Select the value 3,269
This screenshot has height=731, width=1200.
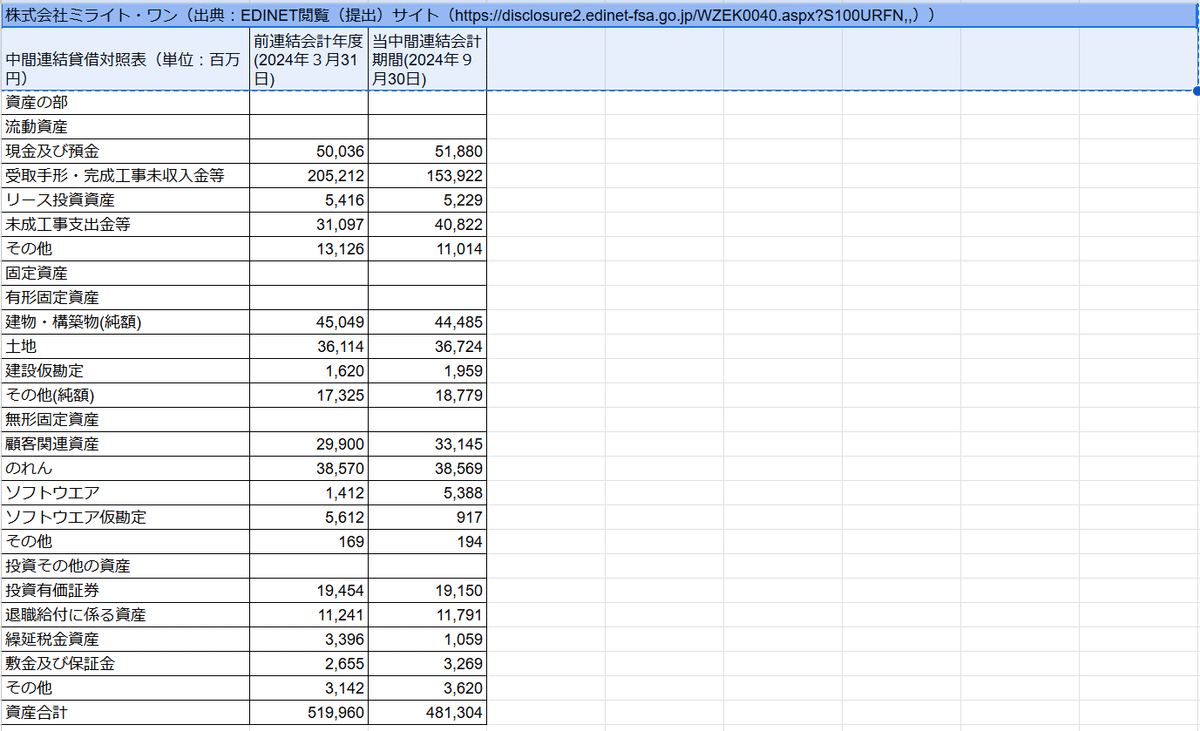[x=427, y=663]
